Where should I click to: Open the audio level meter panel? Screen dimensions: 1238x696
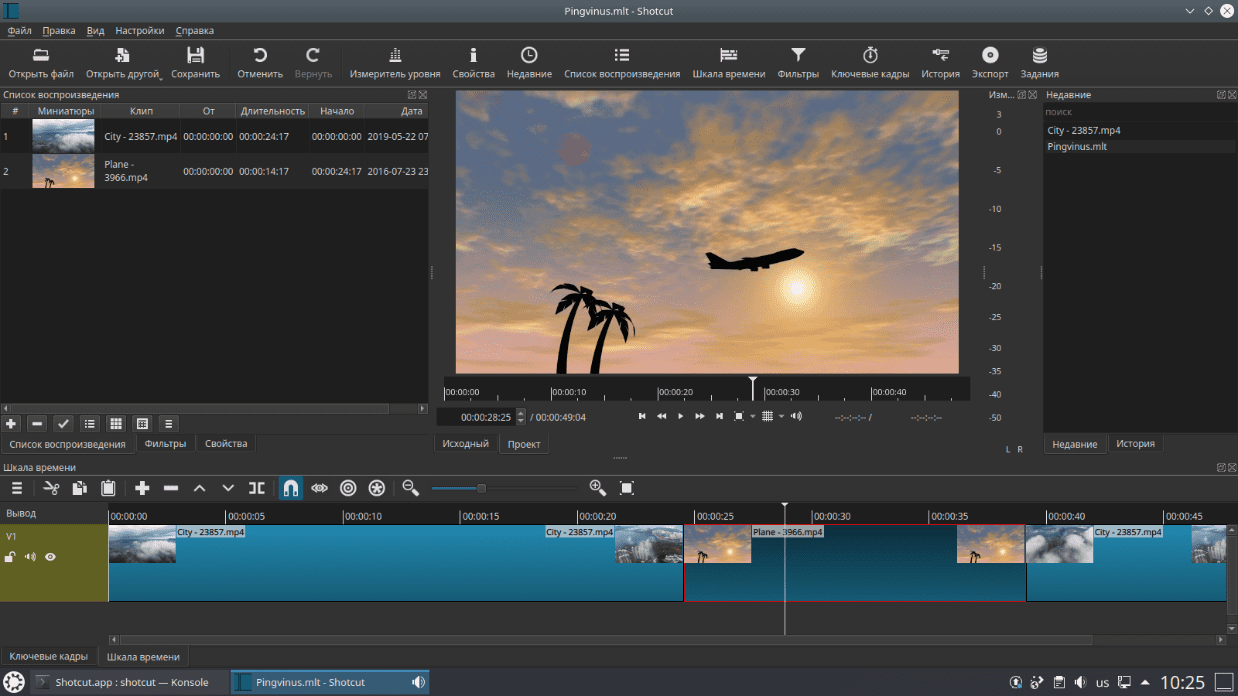(394, 63)
